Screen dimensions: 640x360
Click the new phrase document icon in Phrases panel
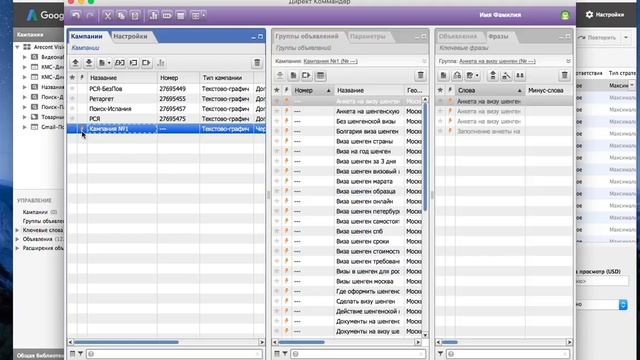444,76
